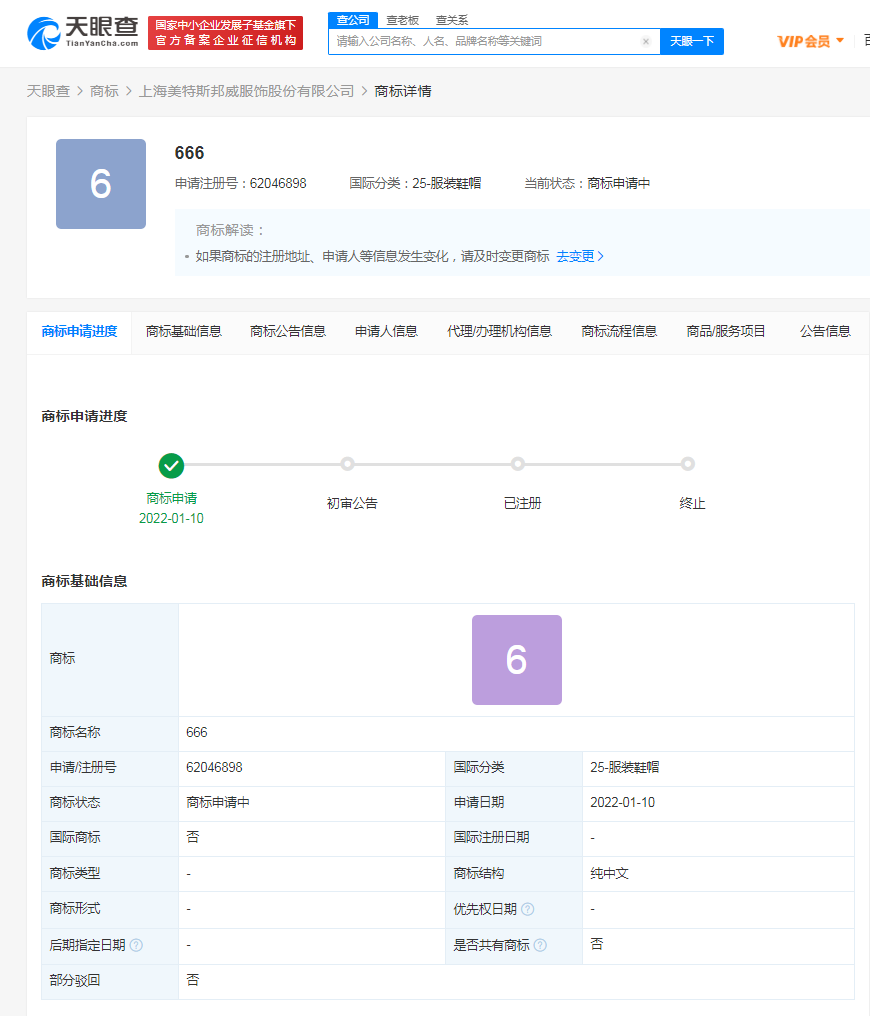Switch to the 查老板 search tab
870x1016 pixels.
point(401,19)
